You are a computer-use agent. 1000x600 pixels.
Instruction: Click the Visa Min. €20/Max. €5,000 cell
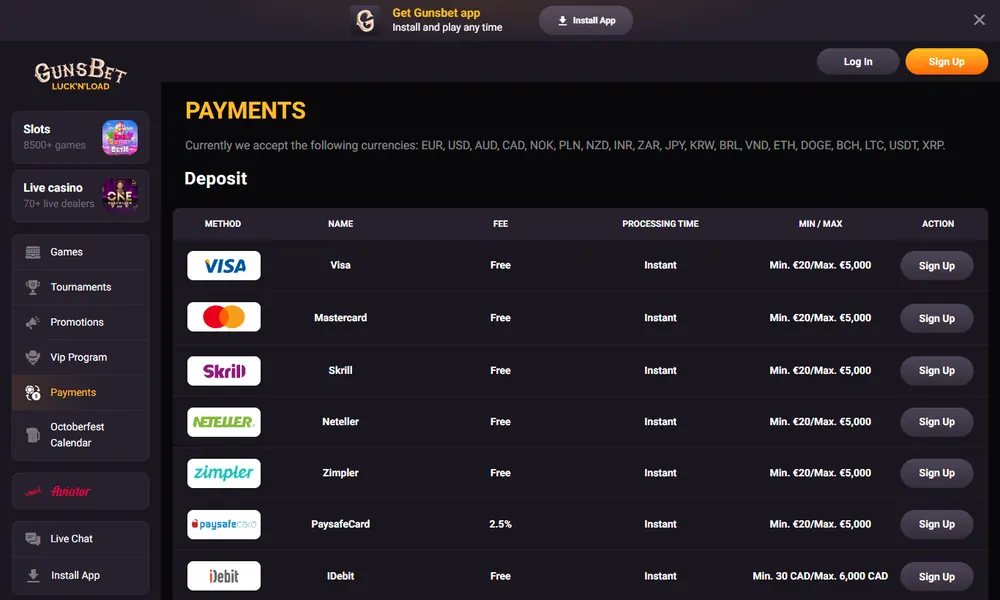820,265
